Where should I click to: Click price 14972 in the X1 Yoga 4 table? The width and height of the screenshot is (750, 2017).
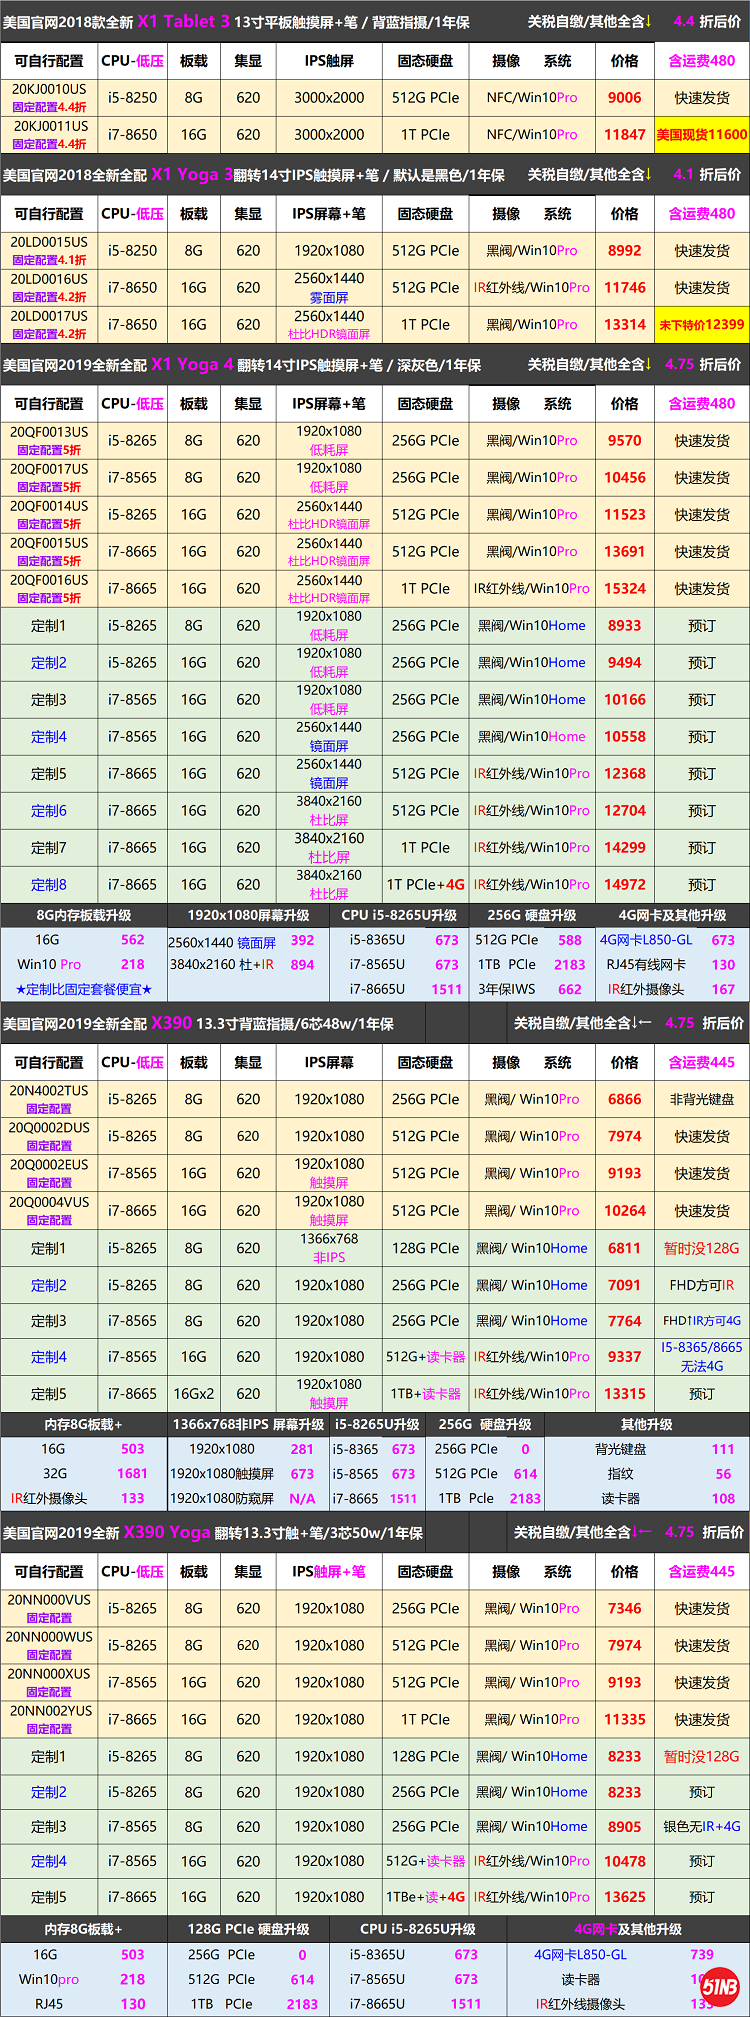click(625, 884)
